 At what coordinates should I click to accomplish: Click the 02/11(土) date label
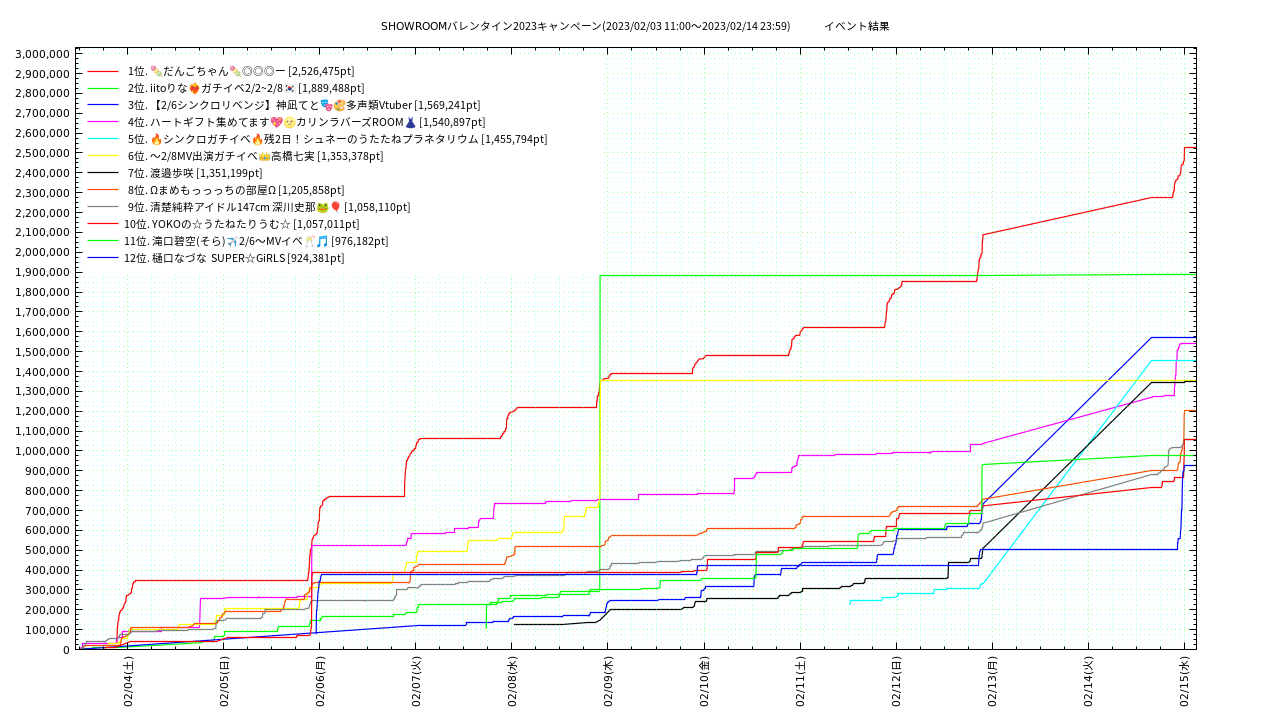(800, 682)
